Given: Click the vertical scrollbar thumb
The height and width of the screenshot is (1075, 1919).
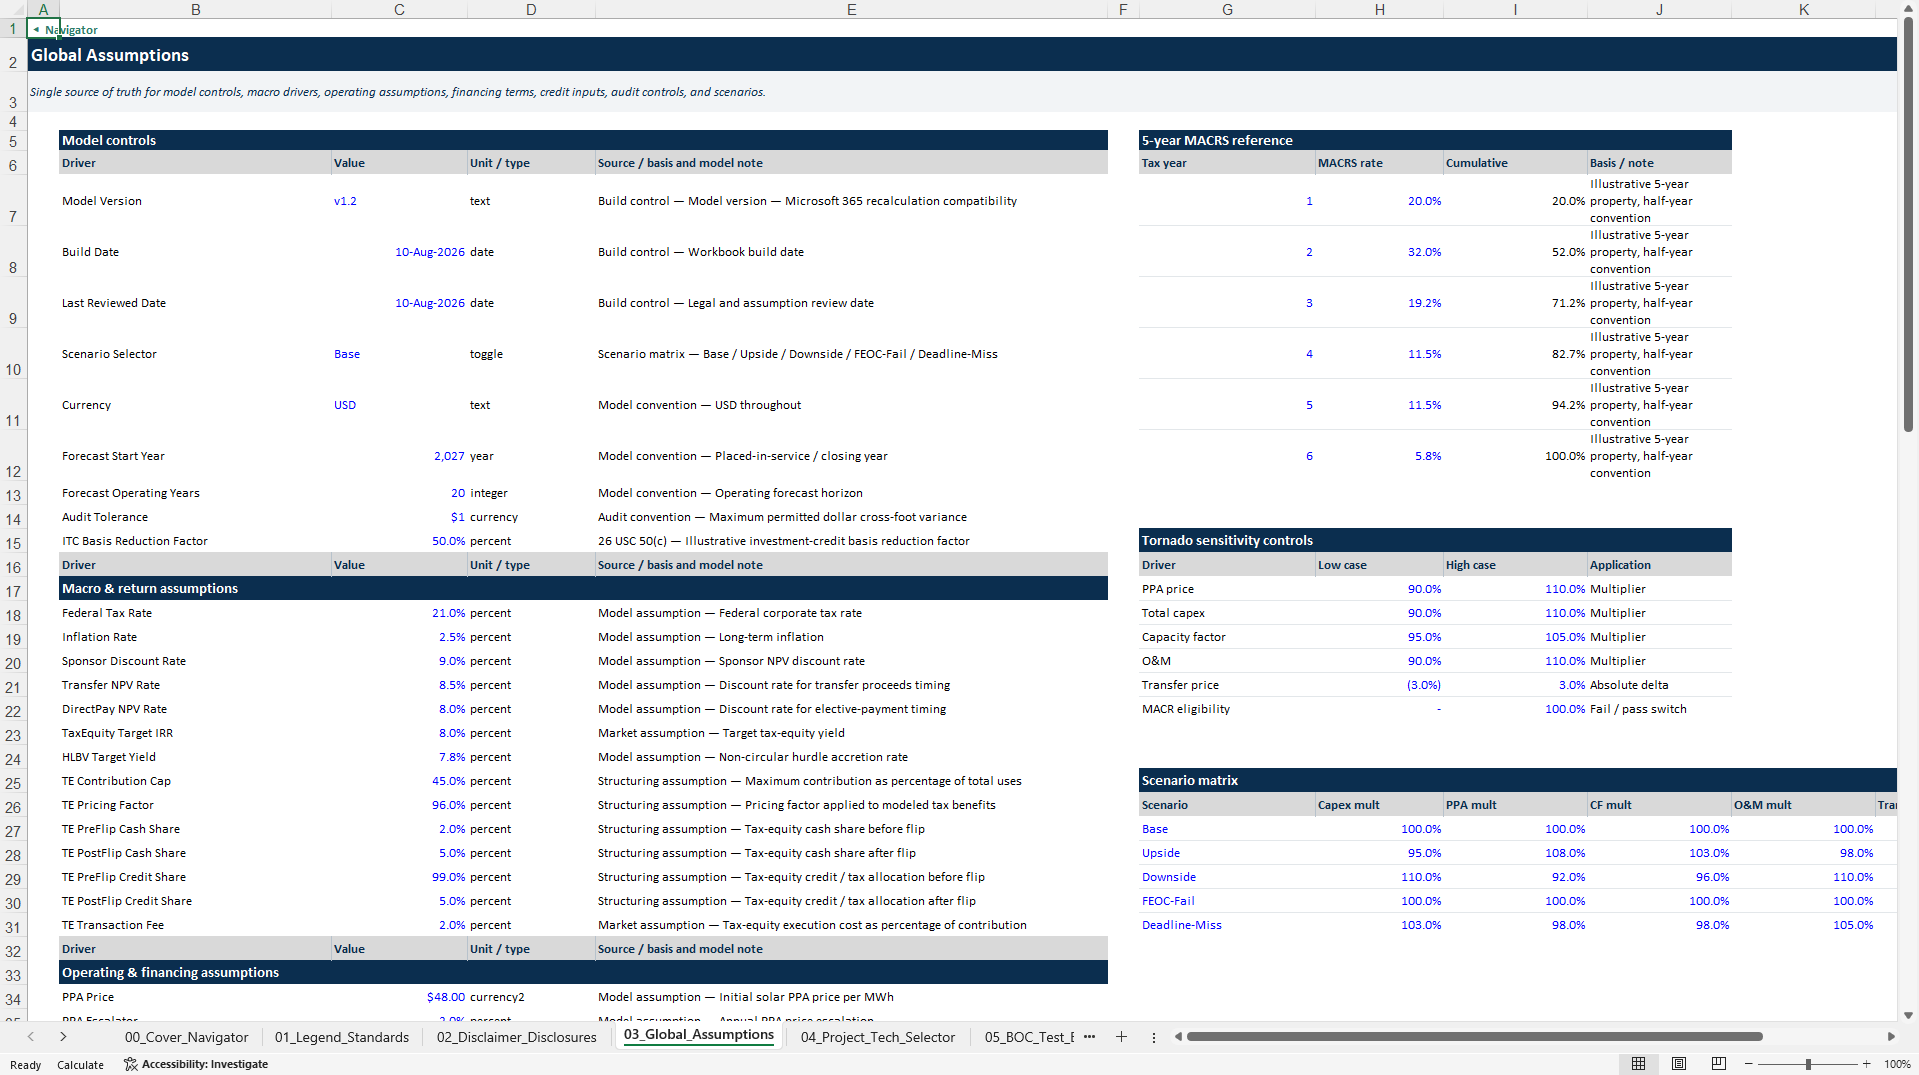Looking at the screenshot, I should (x=1908, y=225).
